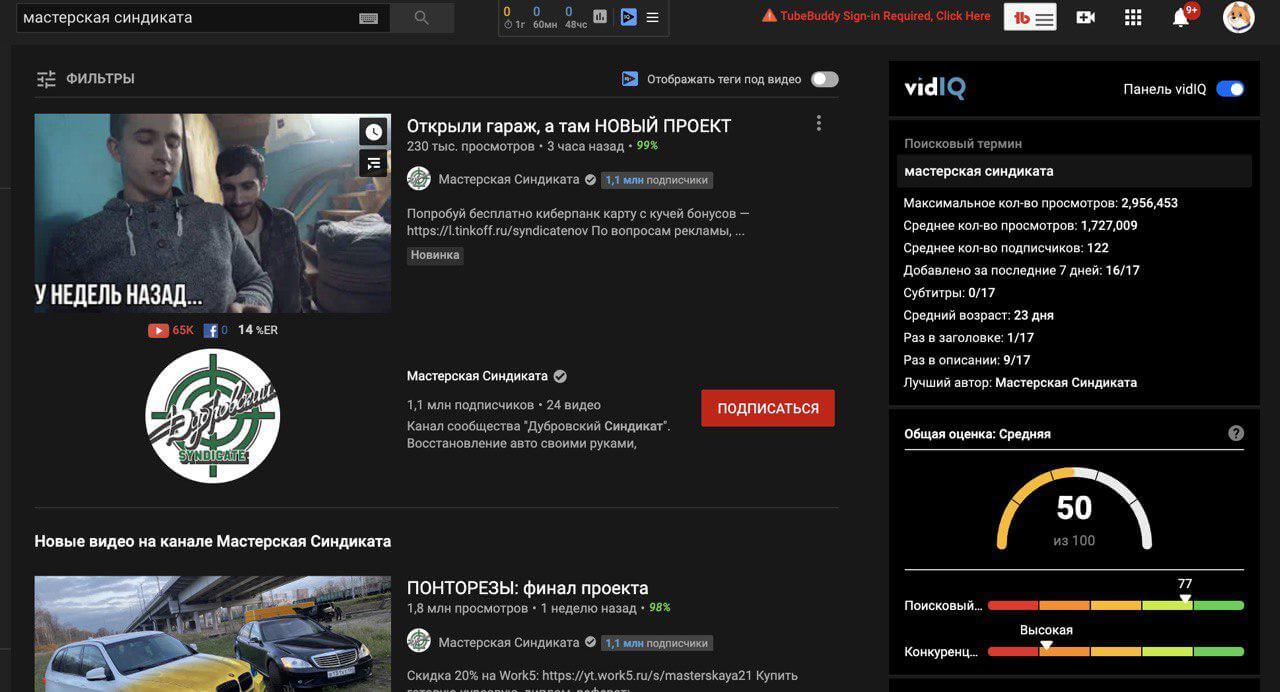This screenshot has height=692, width=1280.
Task: Click 'Раз в описании: 9/17'
Action: 967,360
